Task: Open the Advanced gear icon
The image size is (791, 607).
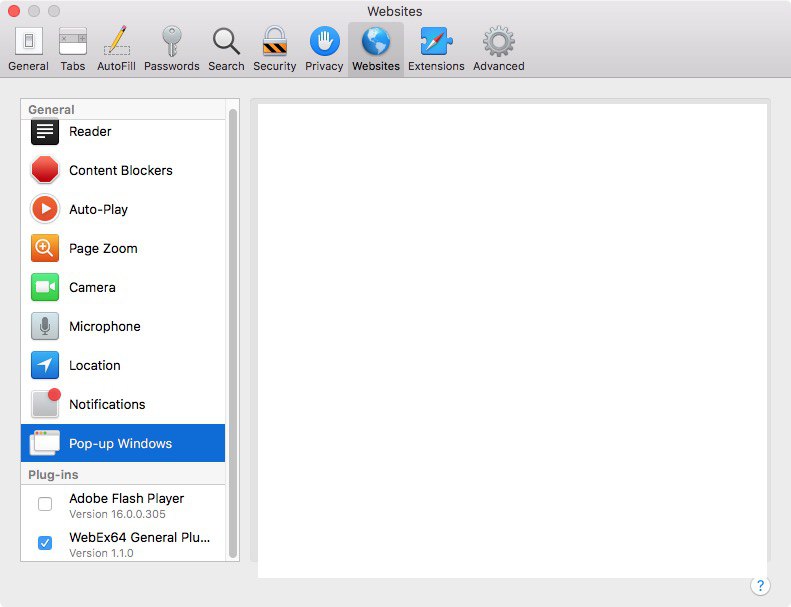Action: point(498,41)
